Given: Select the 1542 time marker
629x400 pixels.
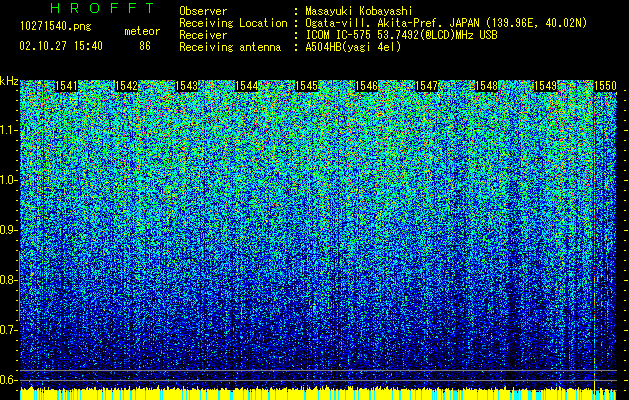Looking at the screenshot, I should click(126, 86).
